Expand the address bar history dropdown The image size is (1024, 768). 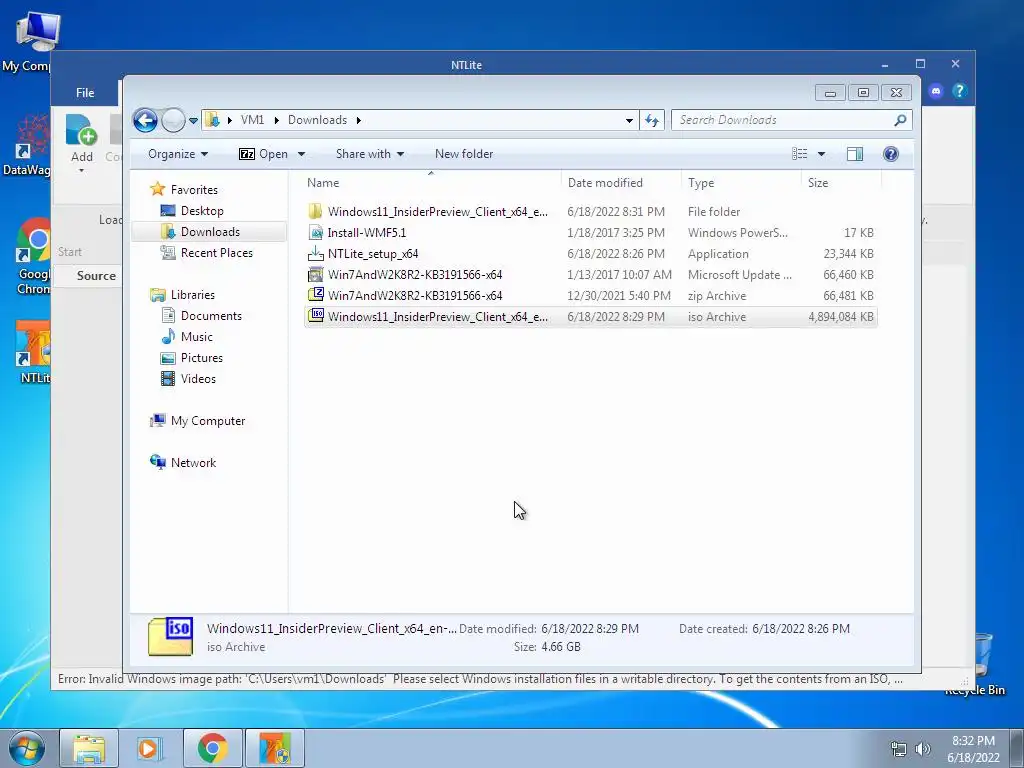pos(629,120)
